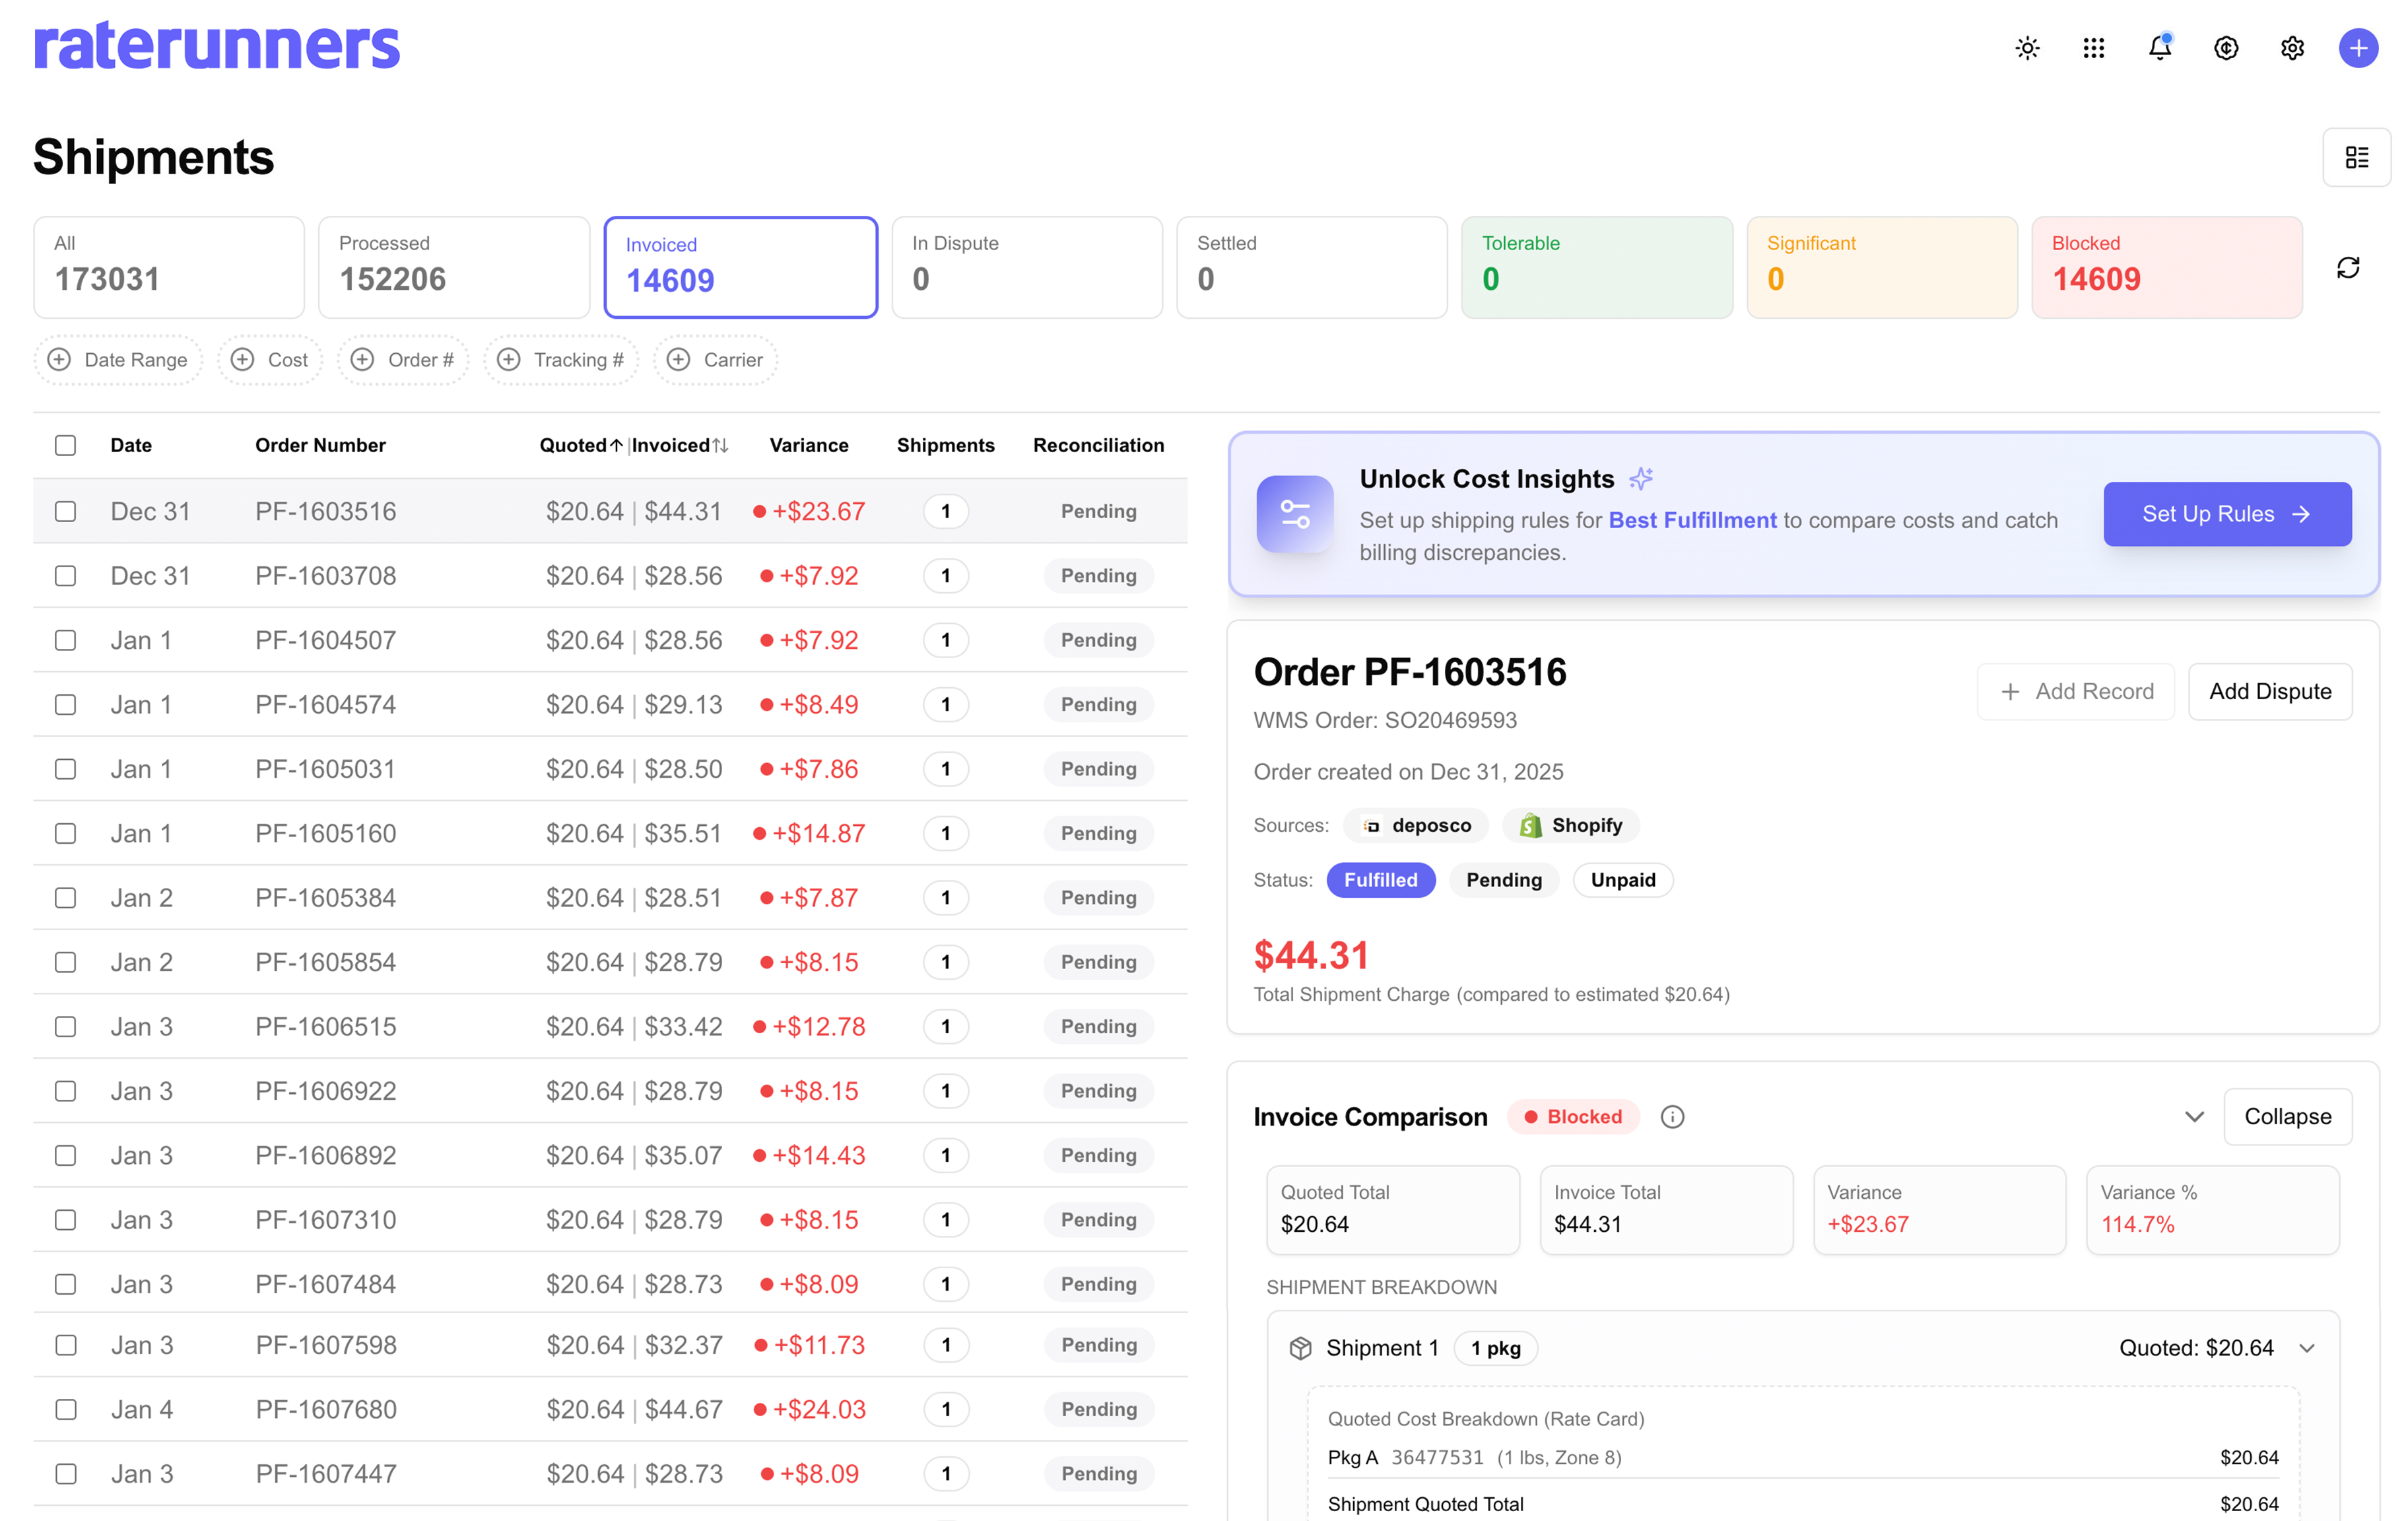This screenshot has width=2408, height=1521.
Task: Open notifications bell icon
Action: 2159,48
